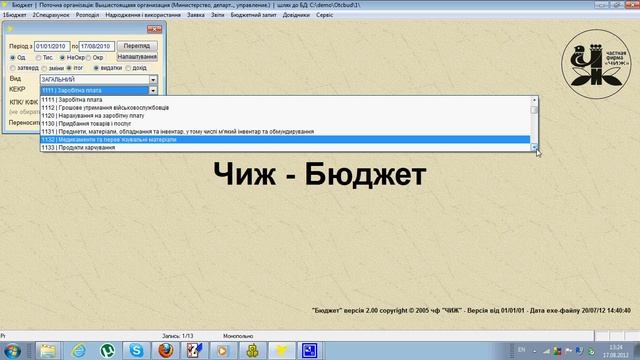Open the blue square taskbar app

[309, 351]
